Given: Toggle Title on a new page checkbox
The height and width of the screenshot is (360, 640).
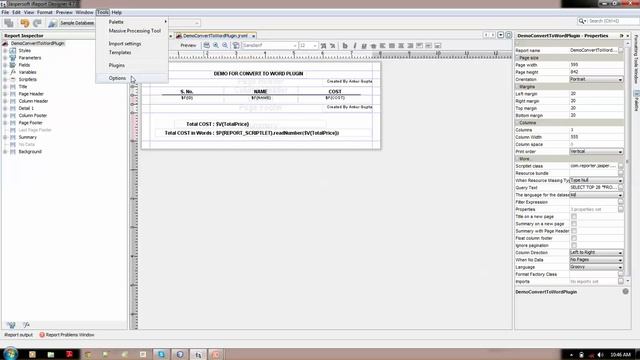Looking at the screenshot, I should [x=574, y=217].
